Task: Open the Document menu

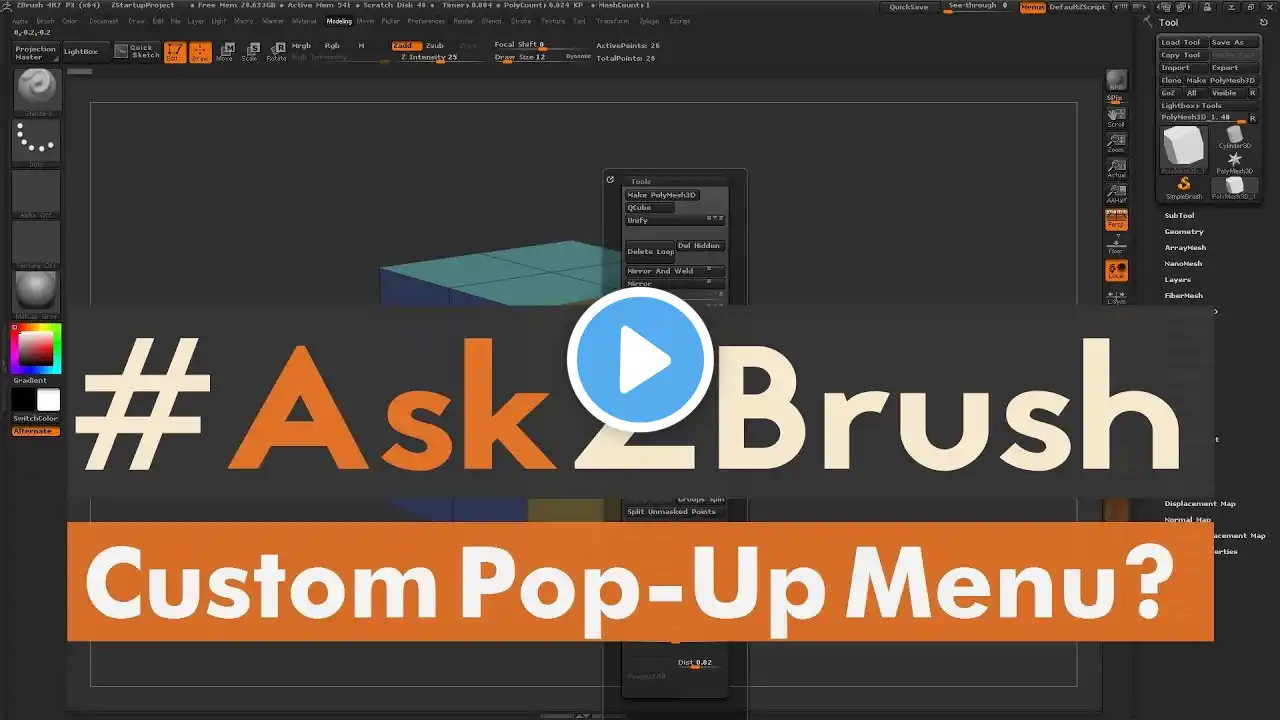Action: click(x=103, y=21)
